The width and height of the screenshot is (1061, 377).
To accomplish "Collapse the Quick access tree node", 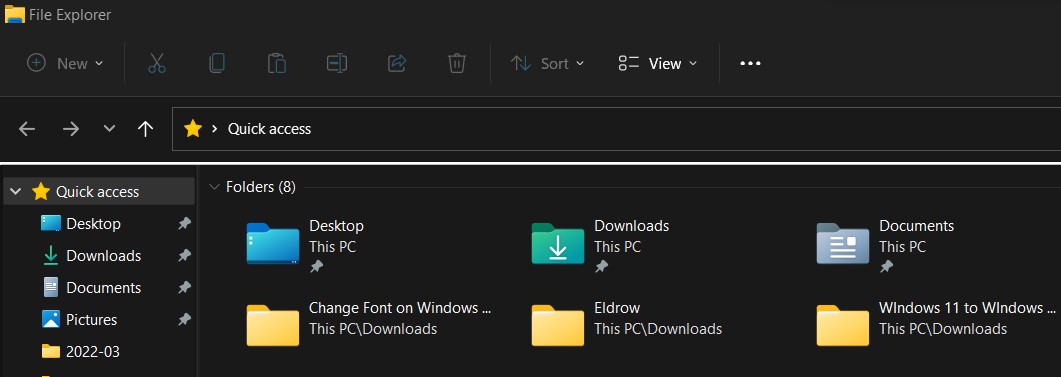I will click(x=16, y=192).
